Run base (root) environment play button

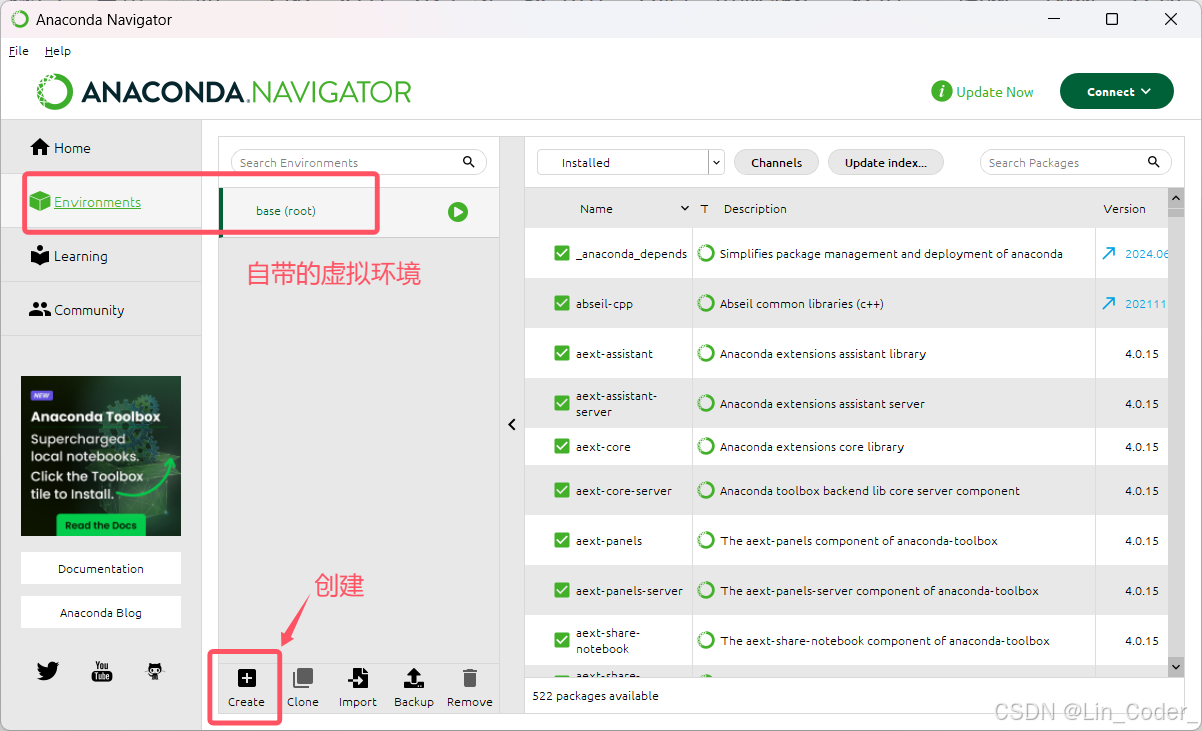pos(458,212)
